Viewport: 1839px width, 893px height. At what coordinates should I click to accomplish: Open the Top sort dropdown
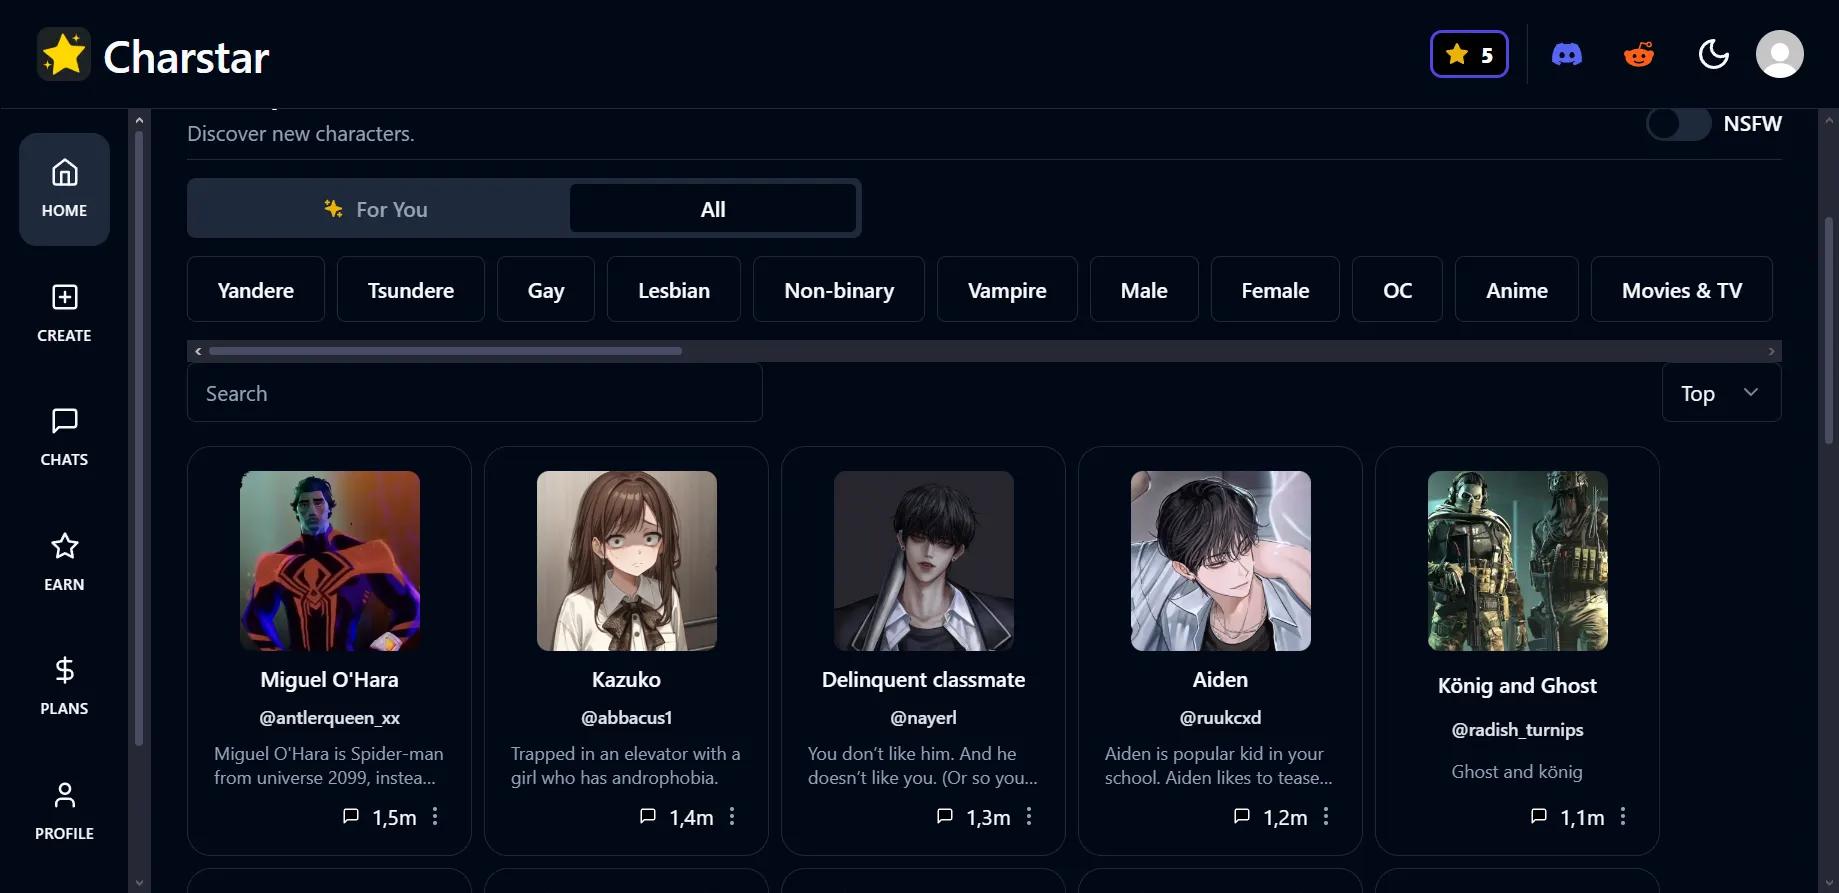(1721, 393)
